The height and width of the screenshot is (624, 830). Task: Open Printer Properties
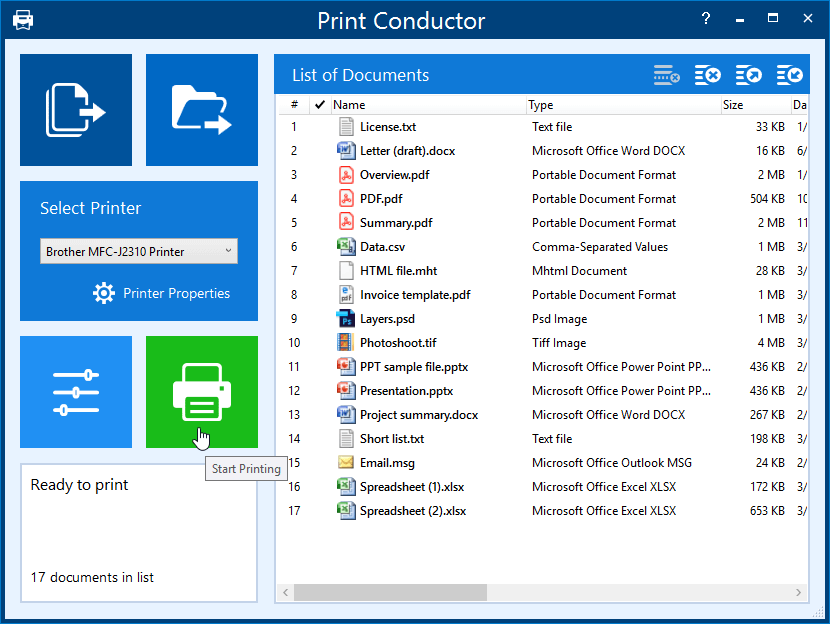tap(161, 293)
